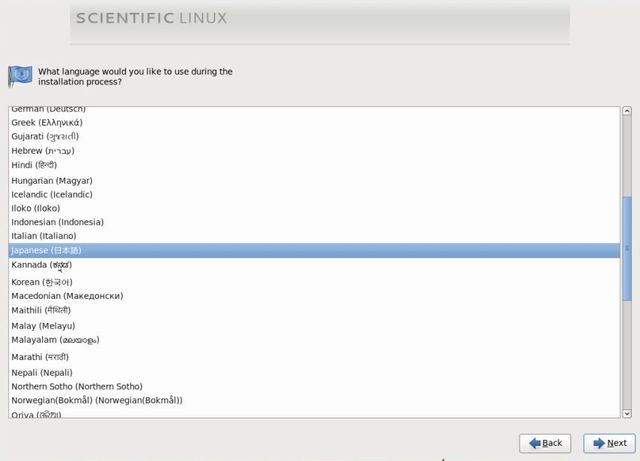This screenshot has height=461, width=640.
Task: Choose Norwegian(Bokmål) from the list
Action: (x=96, y=400)
